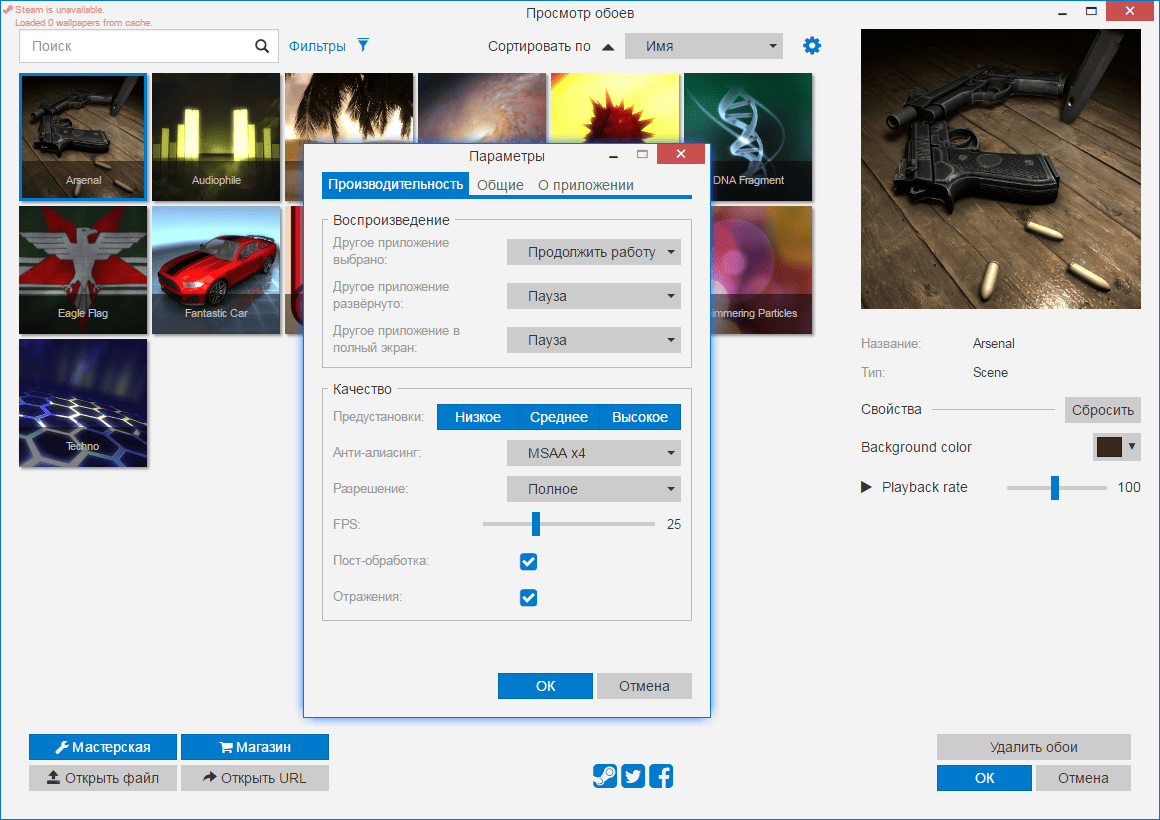Open the Twitter social icon

(x=633, y=776)
